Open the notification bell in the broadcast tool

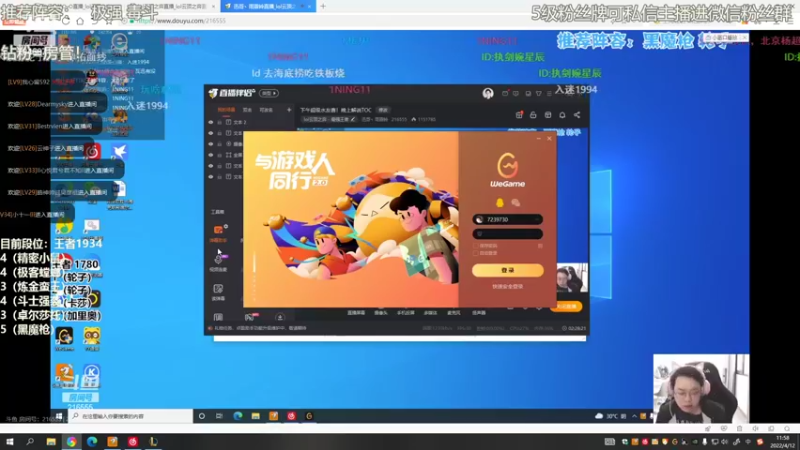(562, 115)
